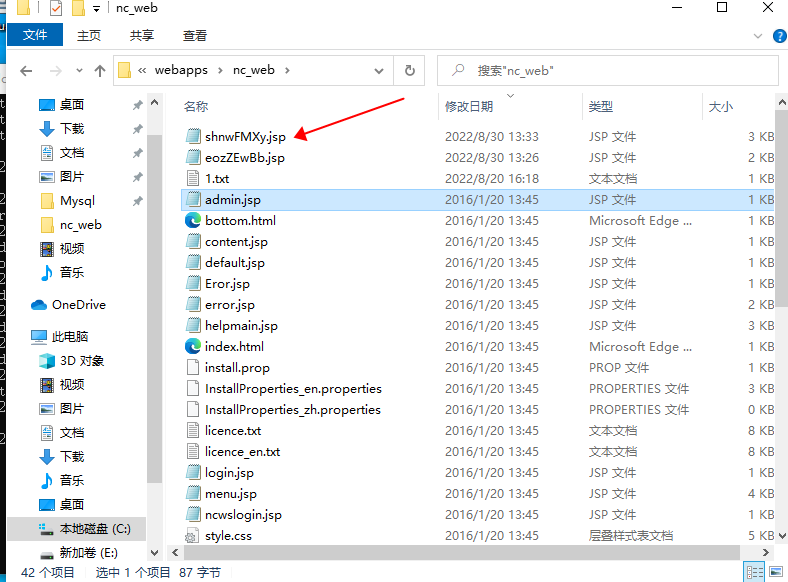Viewport: 788px width, 582px height.
Task: Open the help question mark icon
Action: 779,36
